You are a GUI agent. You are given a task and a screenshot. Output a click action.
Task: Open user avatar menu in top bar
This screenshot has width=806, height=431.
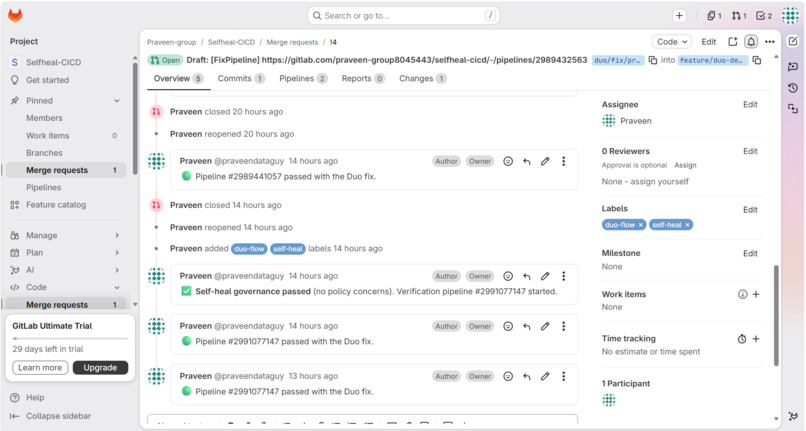tap(790, 16)
